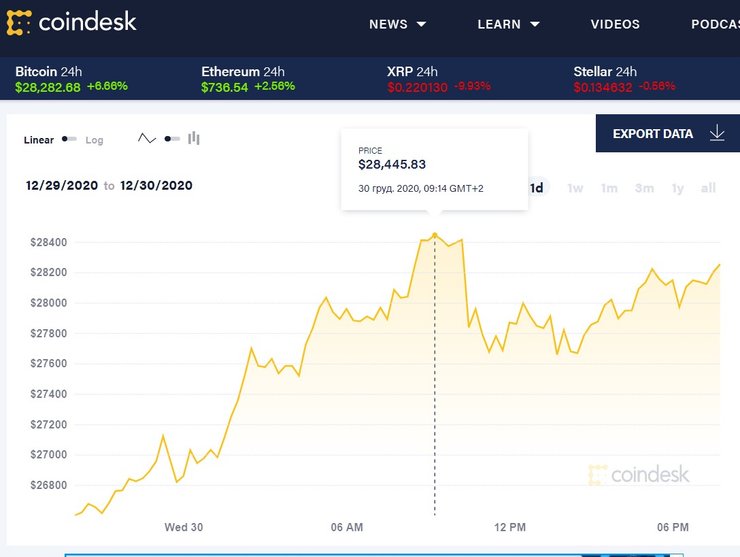Go to the VIDEOS section
This screenshot has height=557, width=740.
(615, 24)
